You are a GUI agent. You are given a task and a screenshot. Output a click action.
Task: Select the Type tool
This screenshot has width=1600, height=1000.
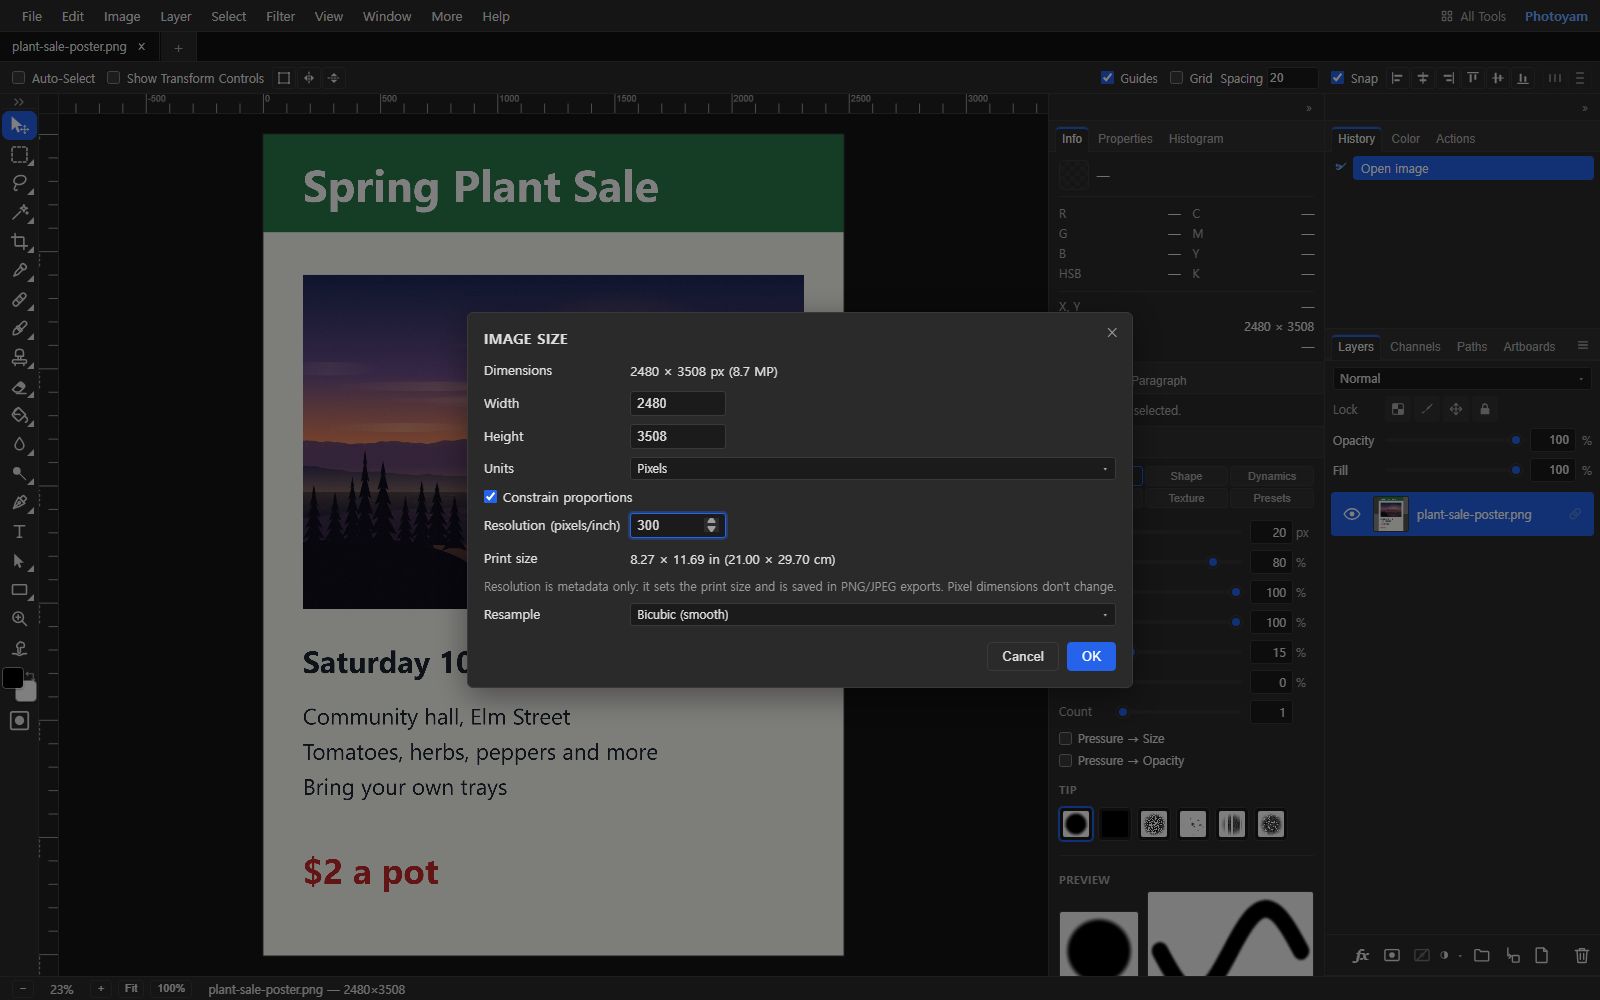tap(19, 531)
